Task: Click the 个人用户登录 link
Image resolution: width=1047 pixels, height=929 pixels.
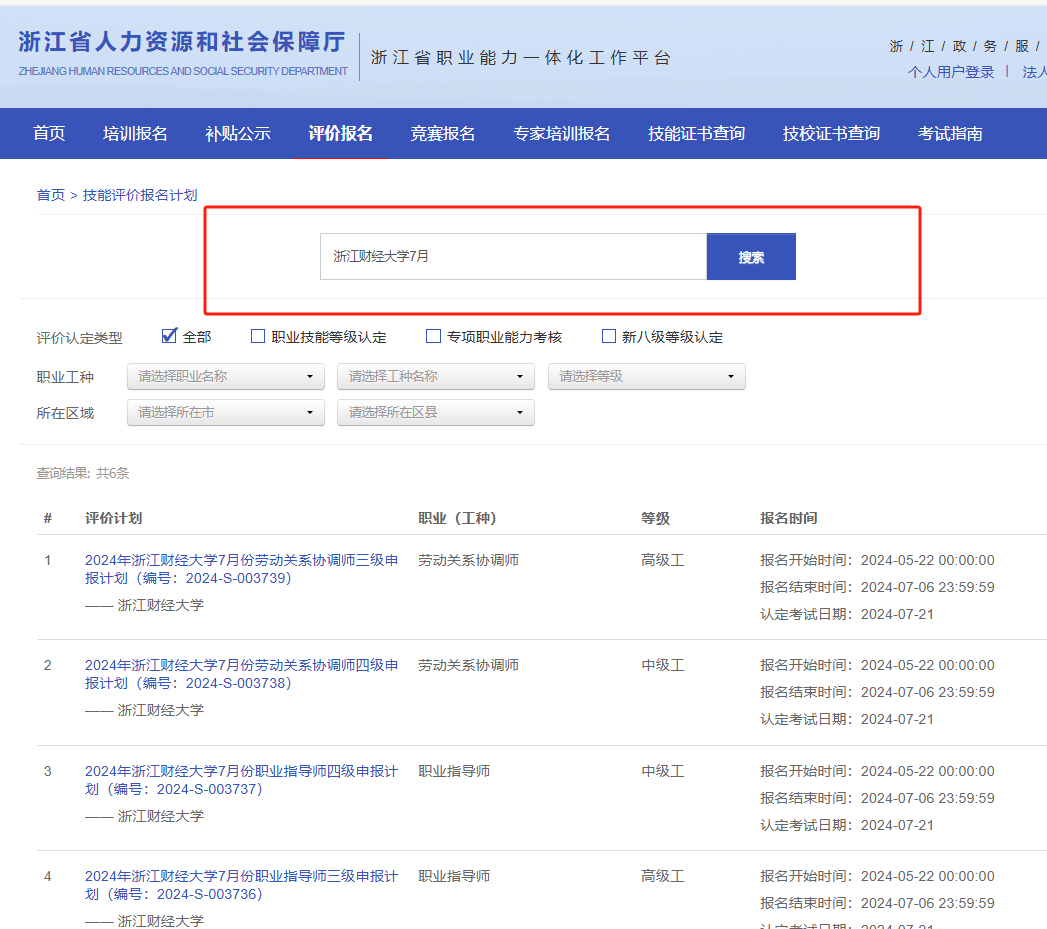Action: tap(951, 72)
